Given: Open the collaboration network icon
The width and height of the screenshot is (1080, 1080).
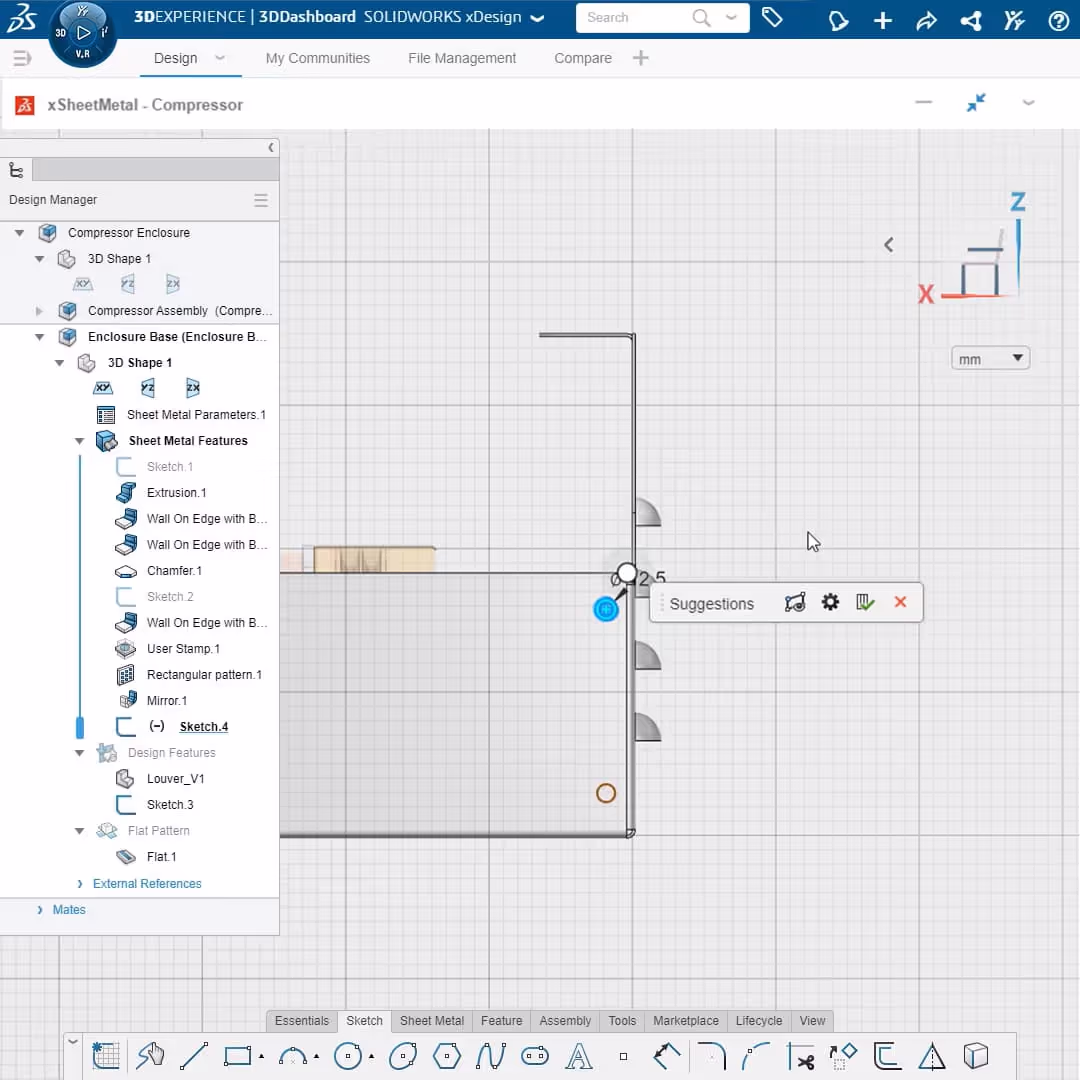Looking at the screenshot, I should coord(971,21).
